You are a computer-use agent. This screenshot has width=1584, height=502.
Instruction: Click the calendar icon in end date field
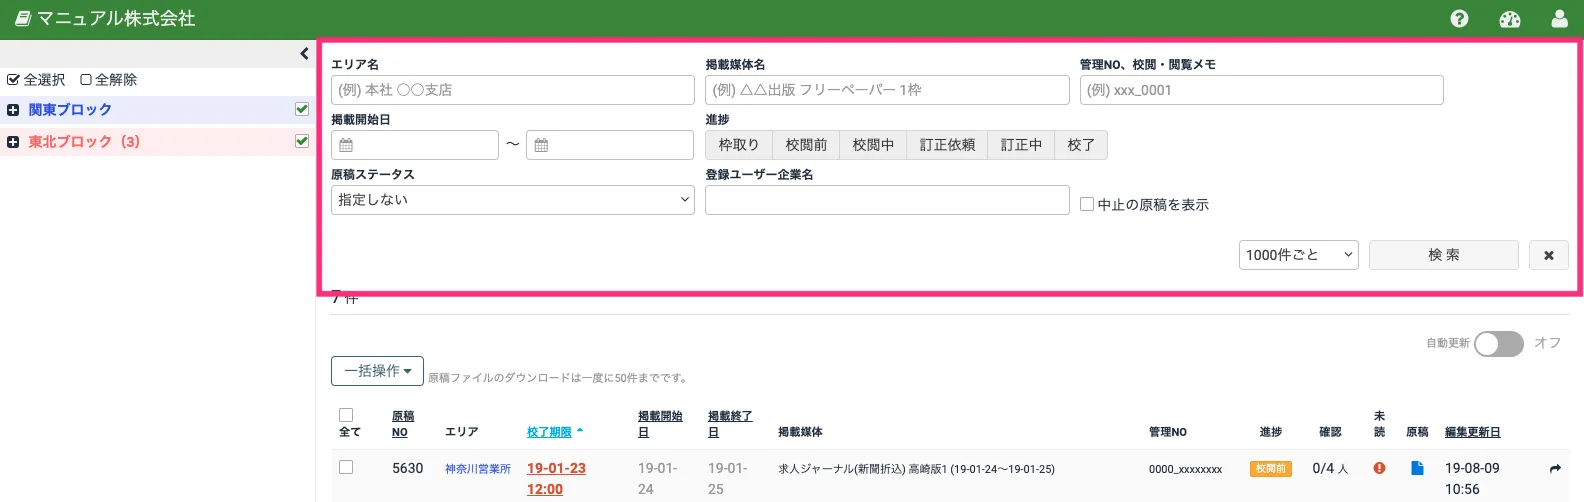click(541, 145)
